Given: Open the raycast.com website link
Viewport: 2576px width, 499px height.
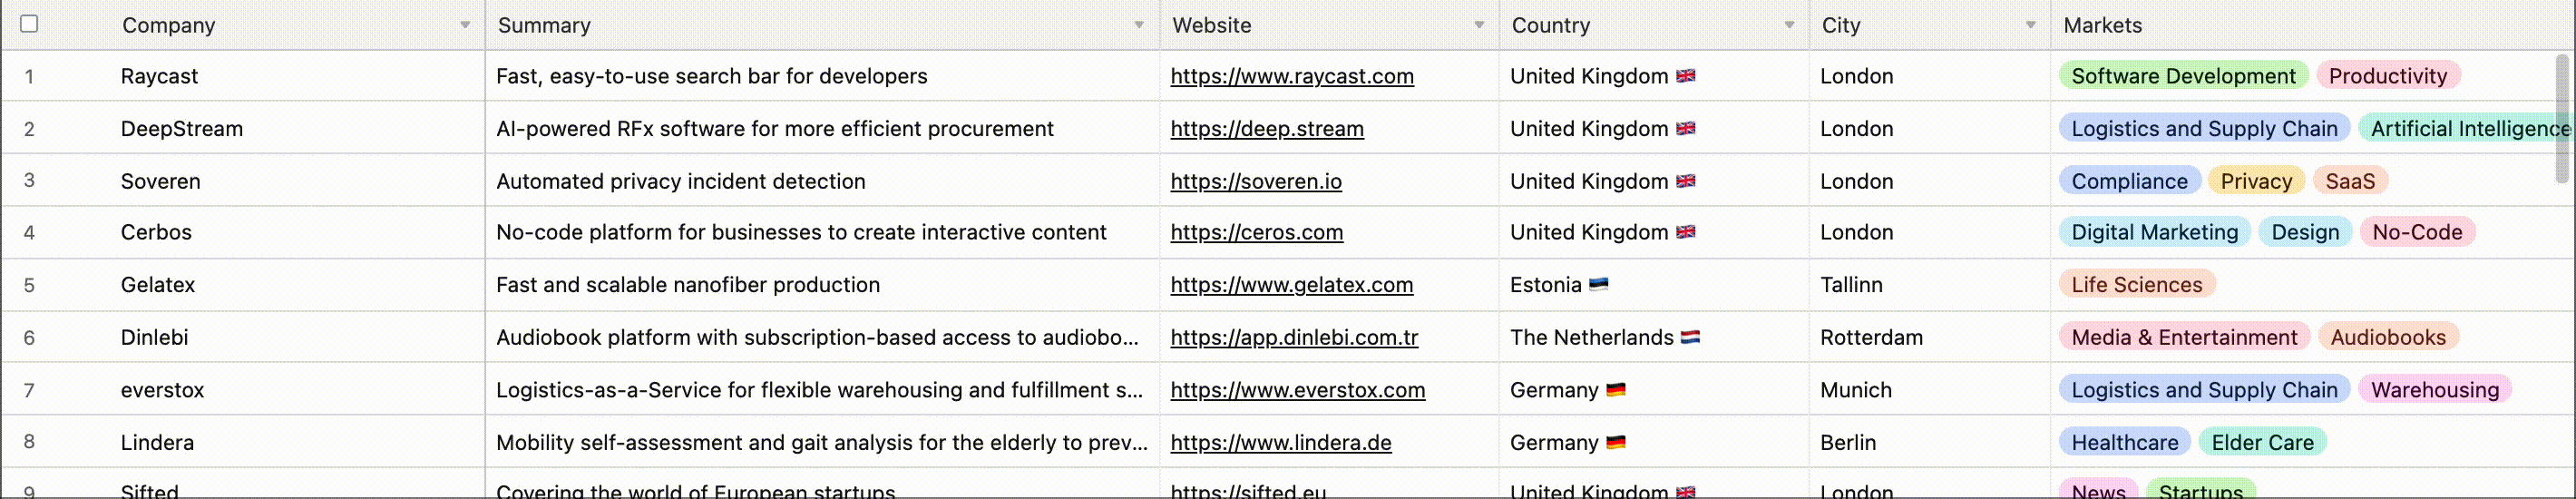Looking at the screenshot, I should click(1291, 77).
